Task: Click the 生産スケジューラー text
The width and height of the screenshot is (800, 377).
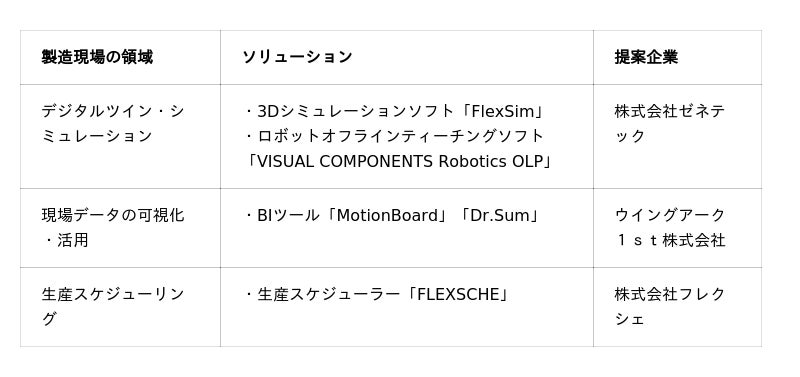Action: 328,294
